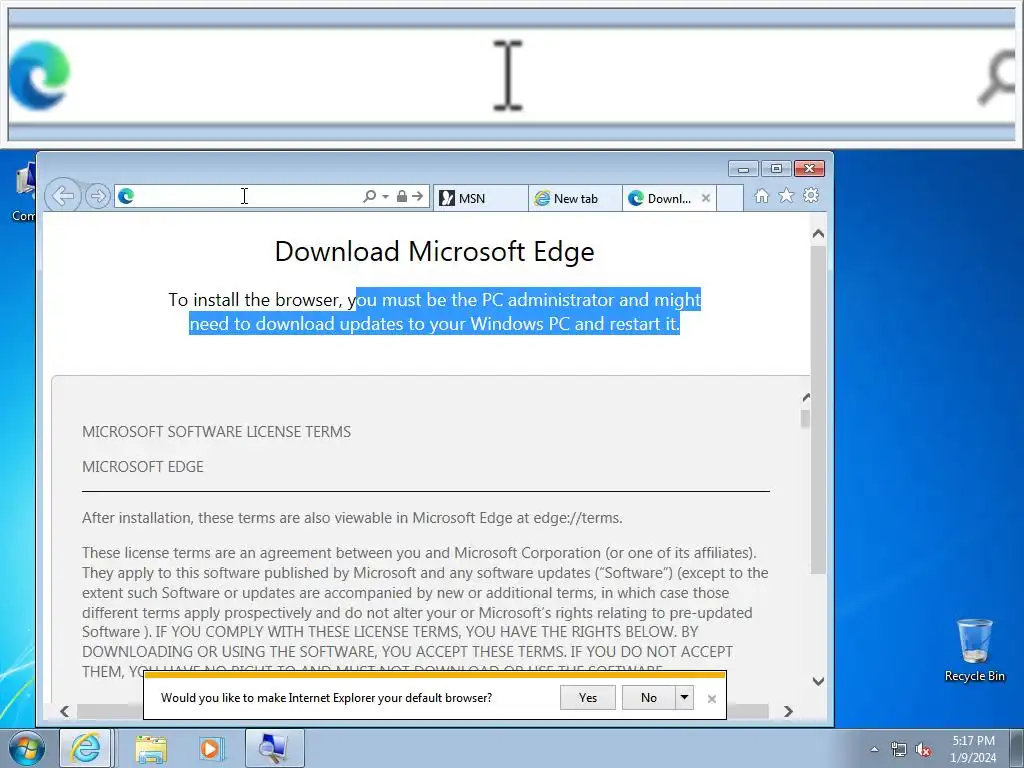Click the search magnifier in address bar
Image resolution: width=1024 pixels, height=768 pixels.
click(369, 196)
